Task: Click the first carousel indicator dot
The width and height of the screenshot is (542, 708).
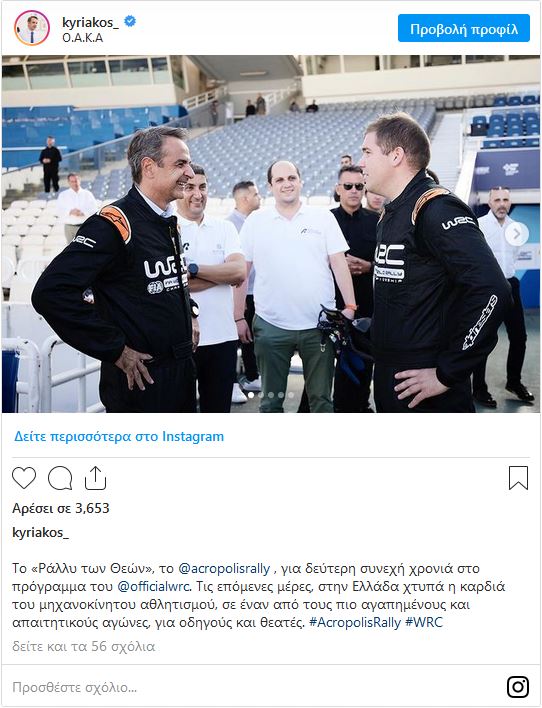Action: [251, 395]
